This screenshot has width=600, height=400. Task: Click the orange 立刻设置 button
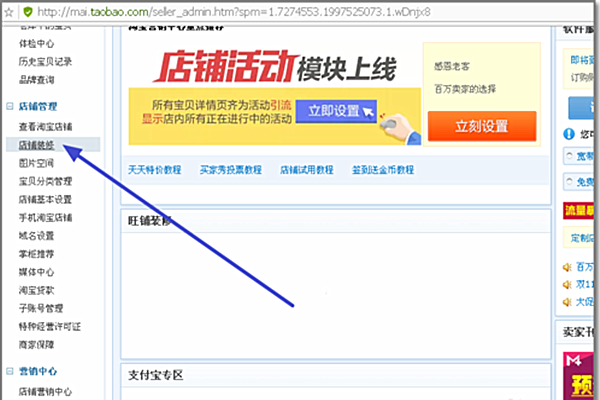[x=482, y=126]
